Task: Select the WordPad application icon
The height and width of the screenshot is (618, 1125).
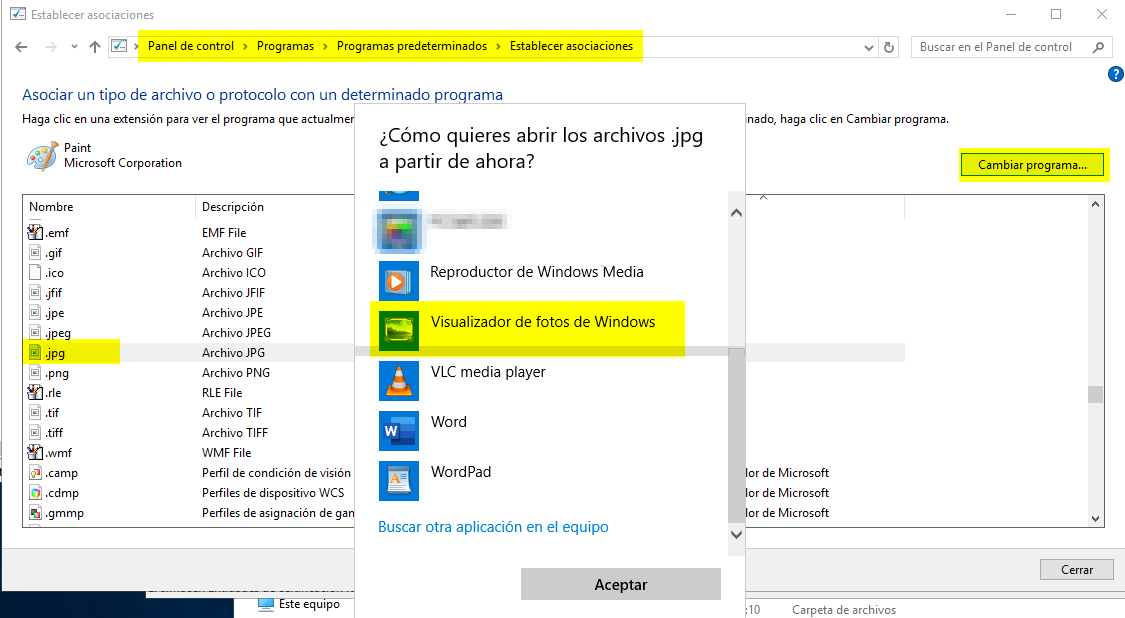Action: coord(398,481)
